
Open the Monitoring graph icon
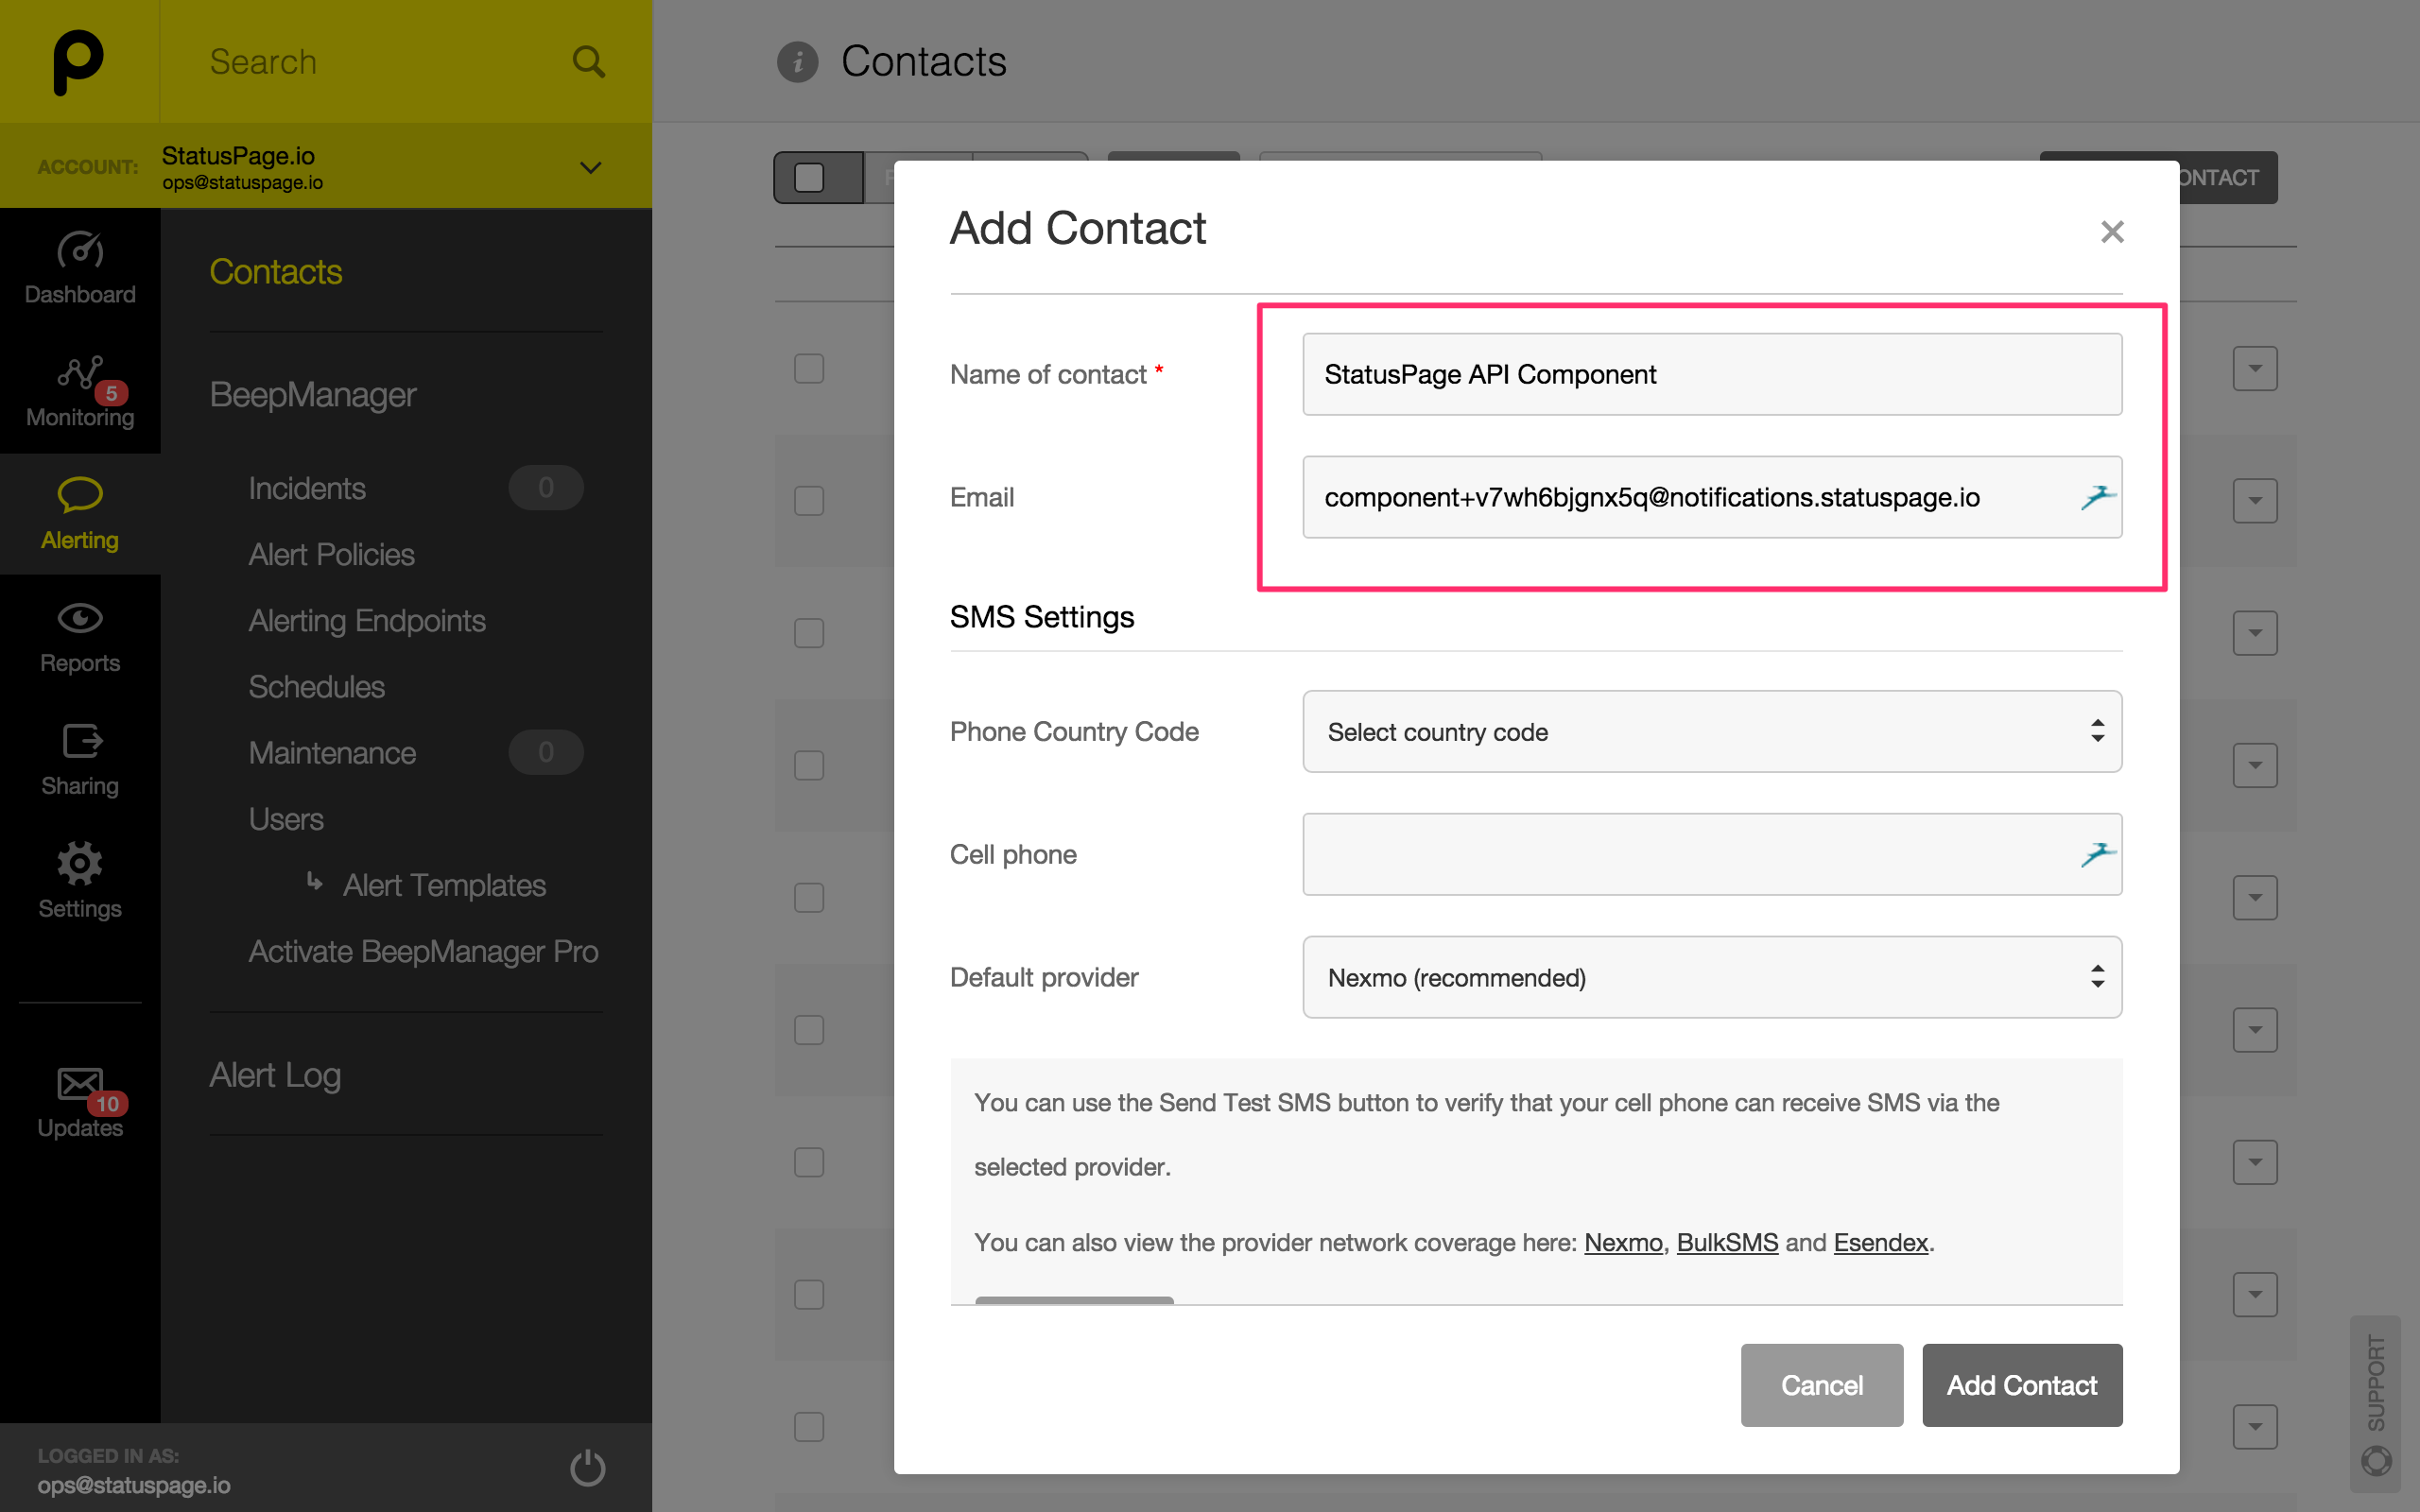80,373
